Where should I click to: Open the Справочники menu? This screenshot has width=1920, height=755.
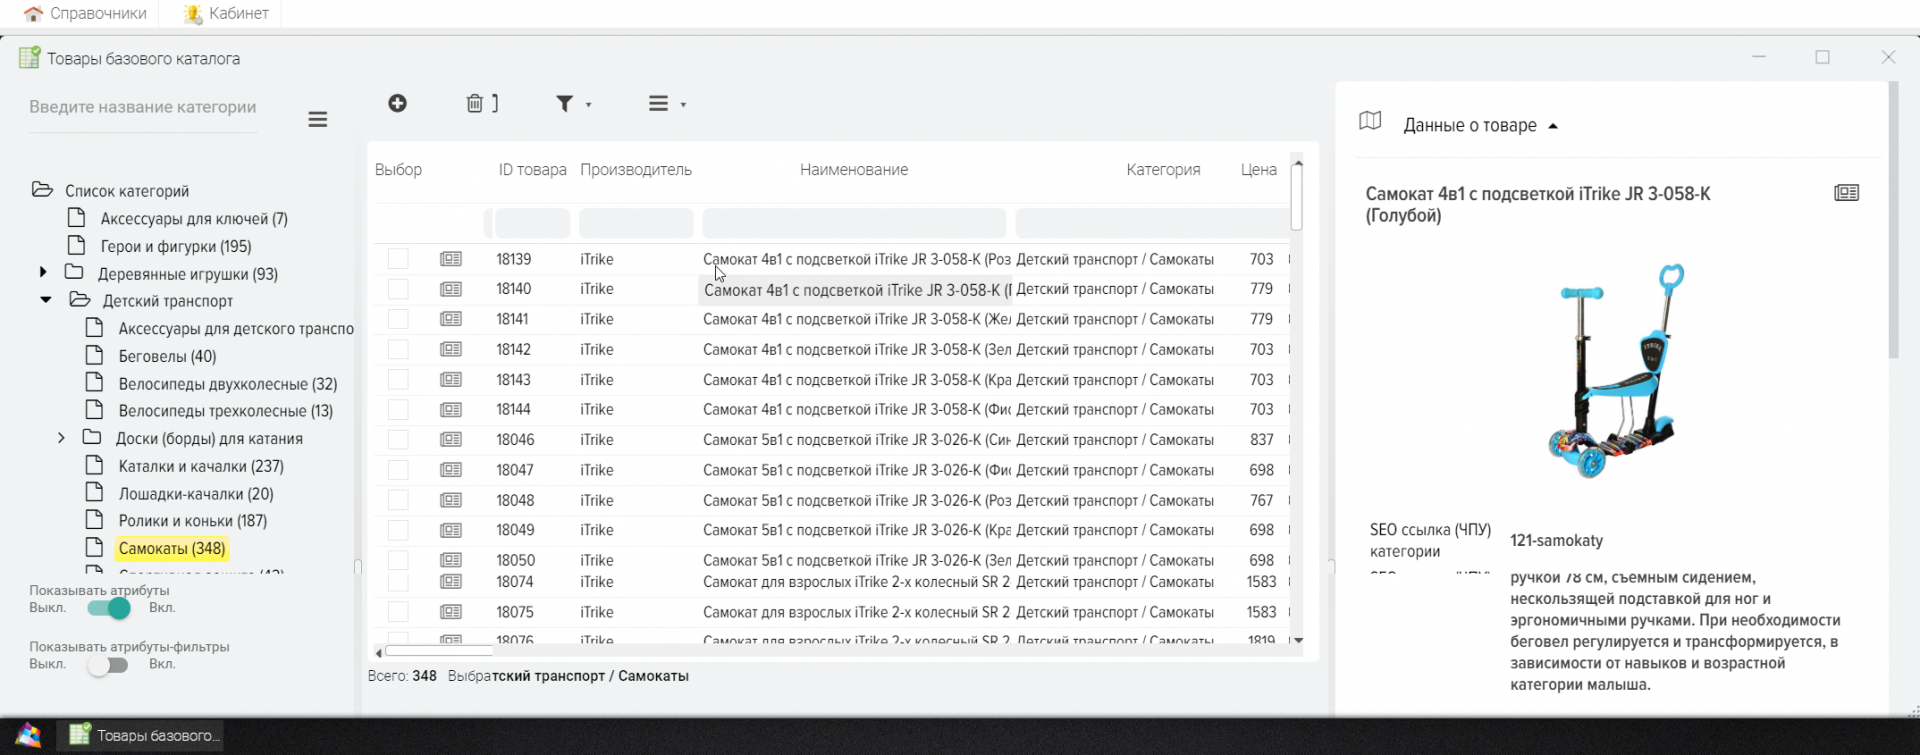click(86, 14)
